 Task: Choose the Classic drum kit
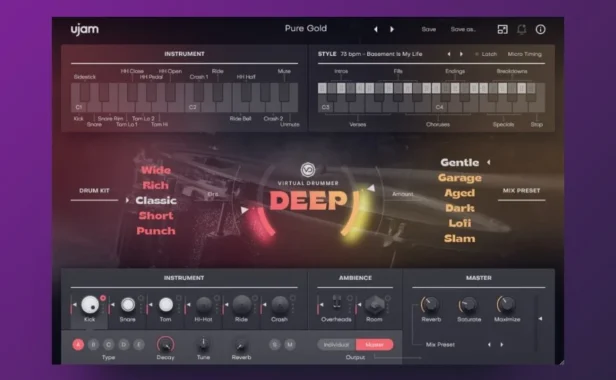(156, 200)
